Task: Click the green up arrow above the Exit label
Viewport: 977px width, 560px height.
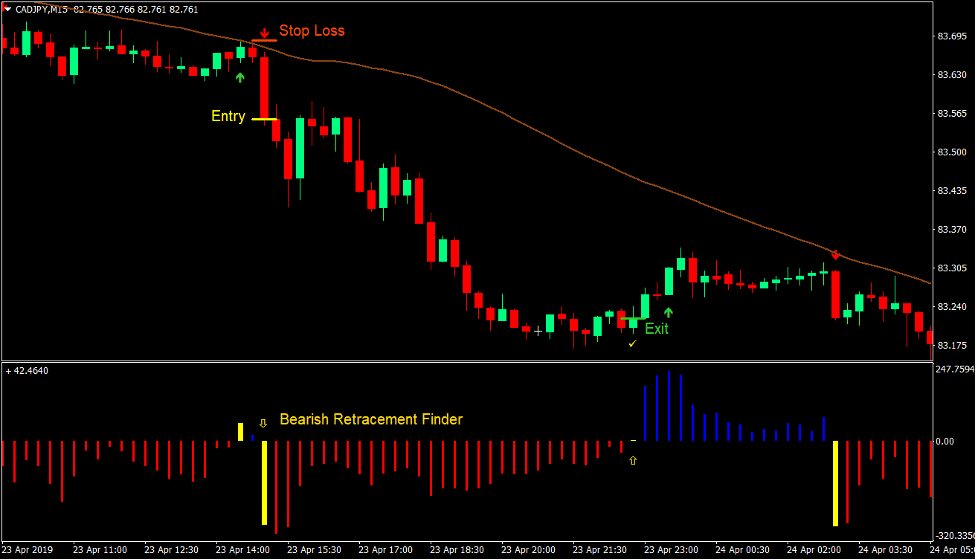Action: [669, 312]
